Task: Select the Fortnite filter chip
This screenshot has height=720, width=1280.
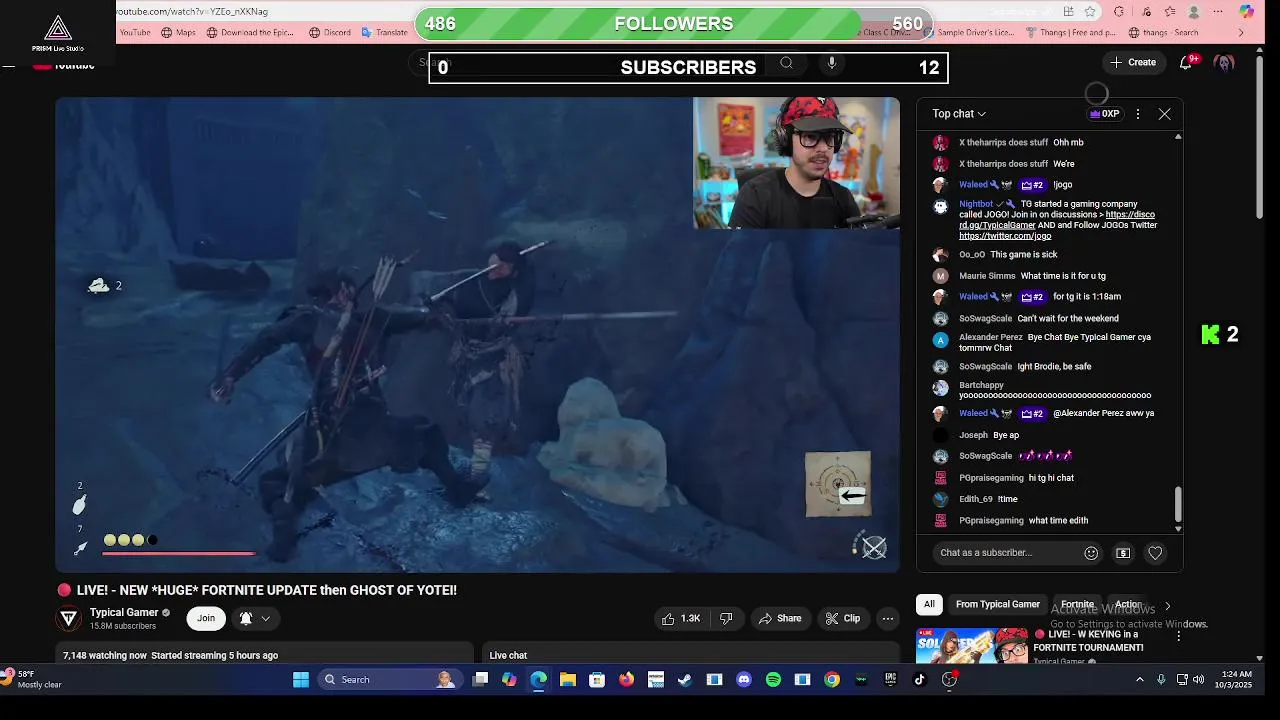Action: [x=1077, y=604]
